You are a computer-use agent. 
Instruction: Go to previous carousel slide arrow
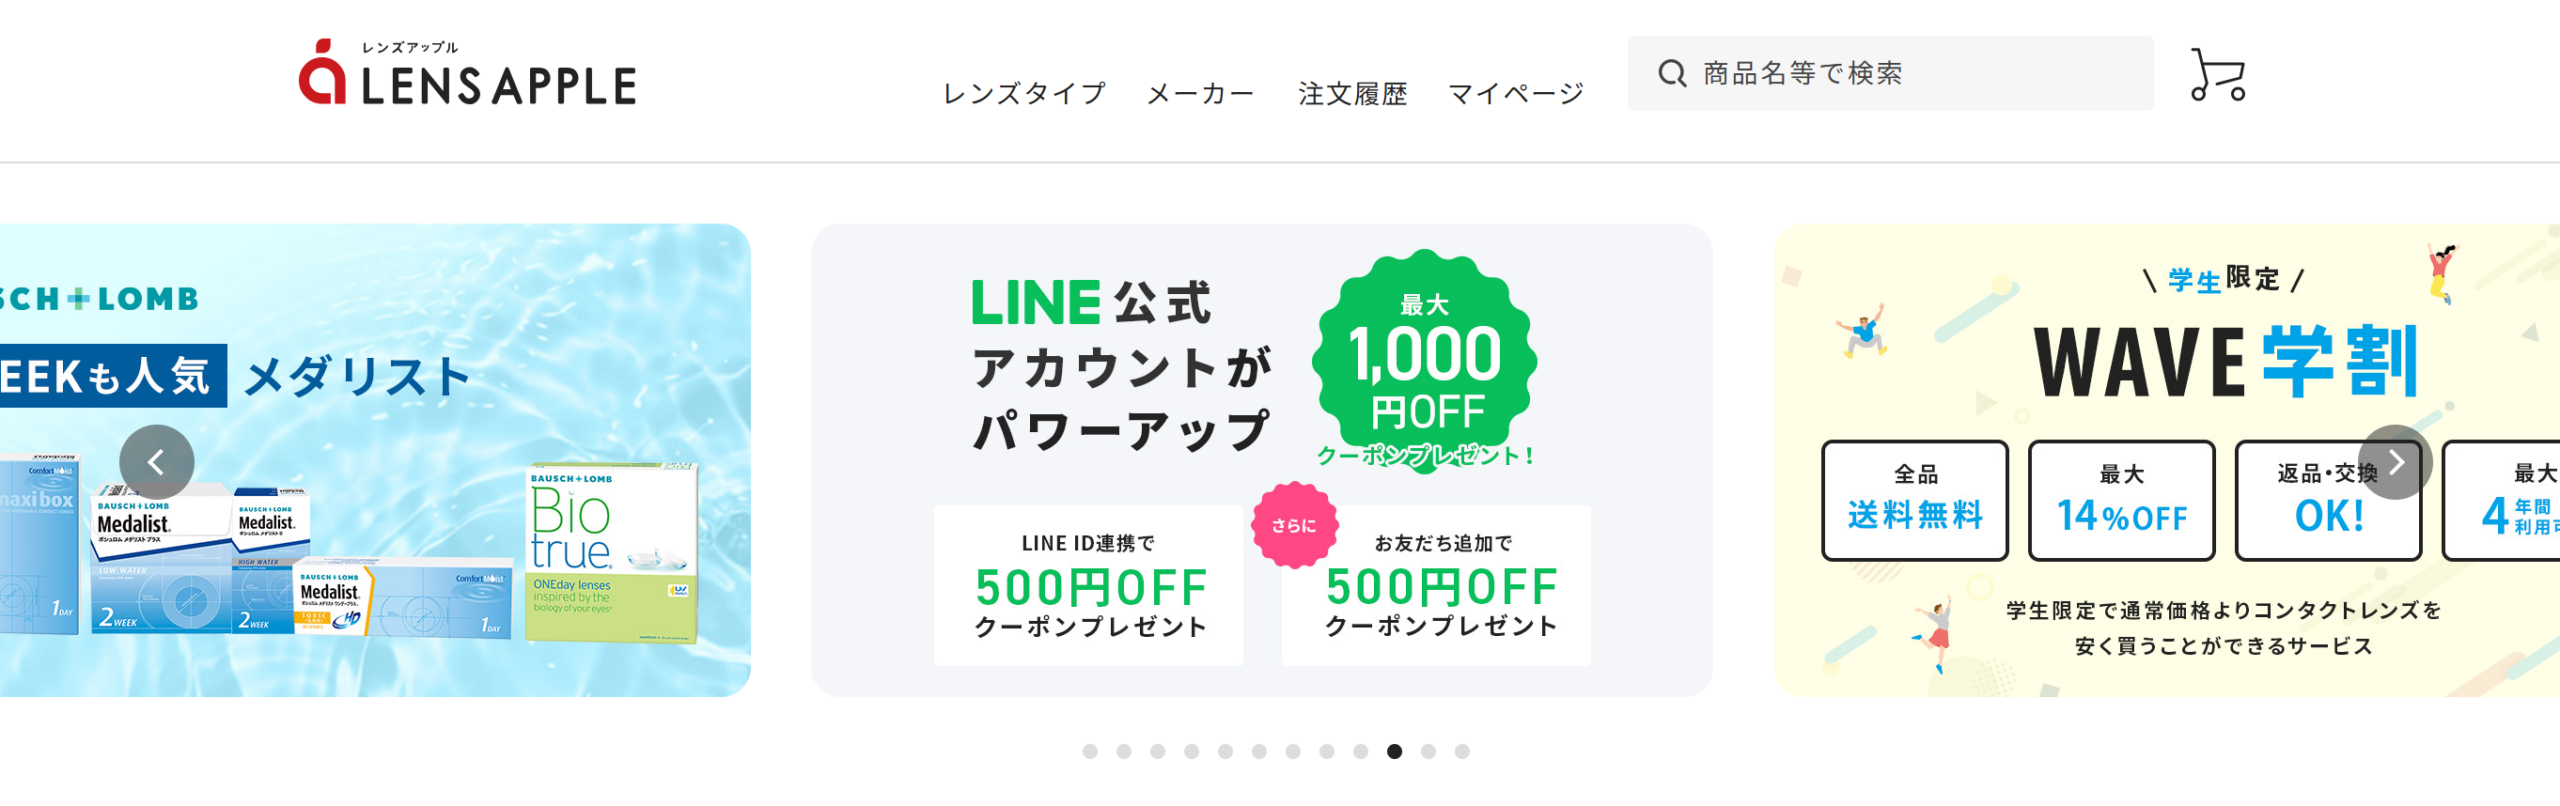point(157,462)
